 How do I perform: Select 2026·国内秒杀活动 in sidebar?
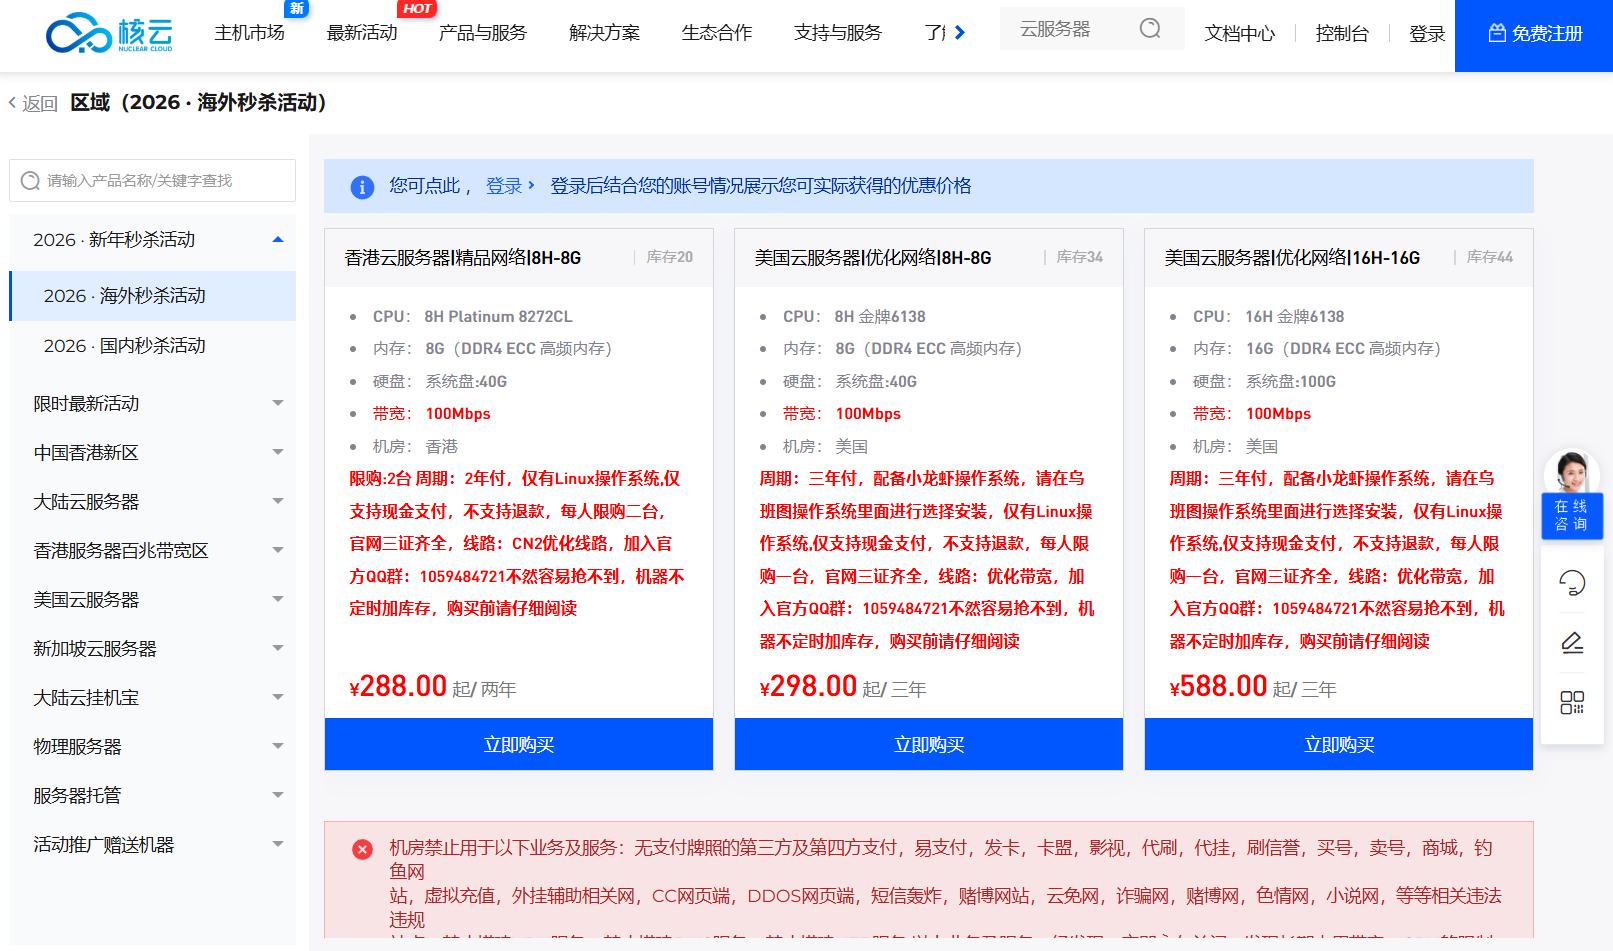coord(153,346)
